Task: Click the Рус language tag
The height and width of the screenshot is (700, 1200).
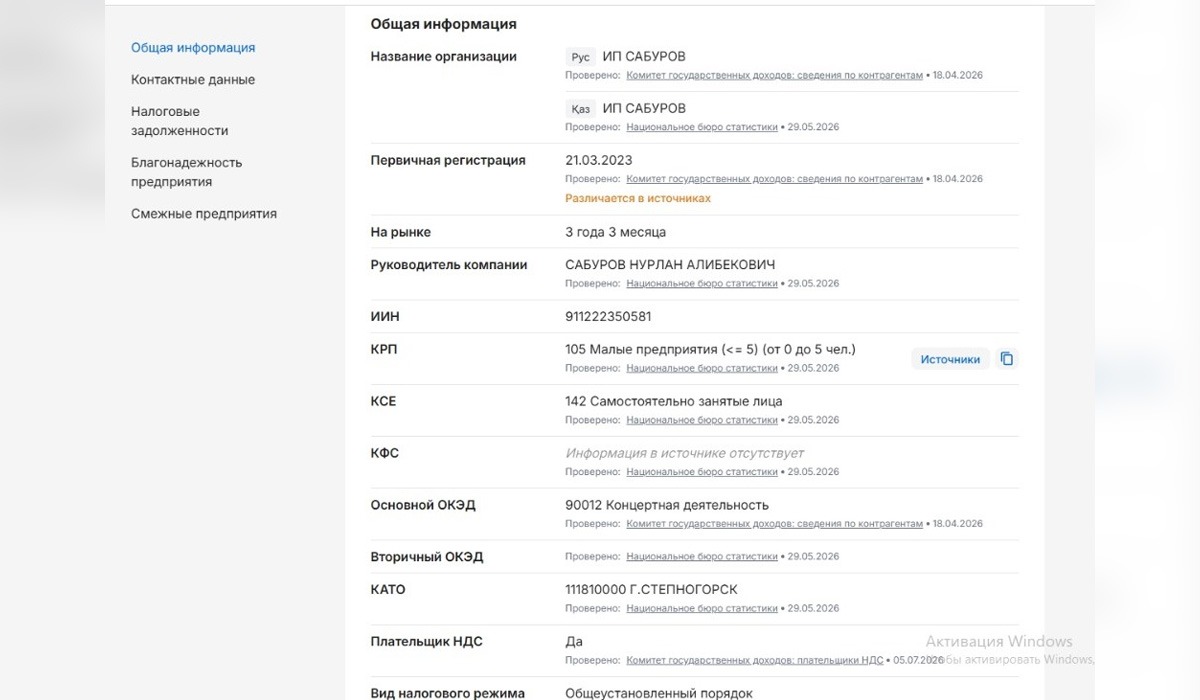Action: (581, 57)
